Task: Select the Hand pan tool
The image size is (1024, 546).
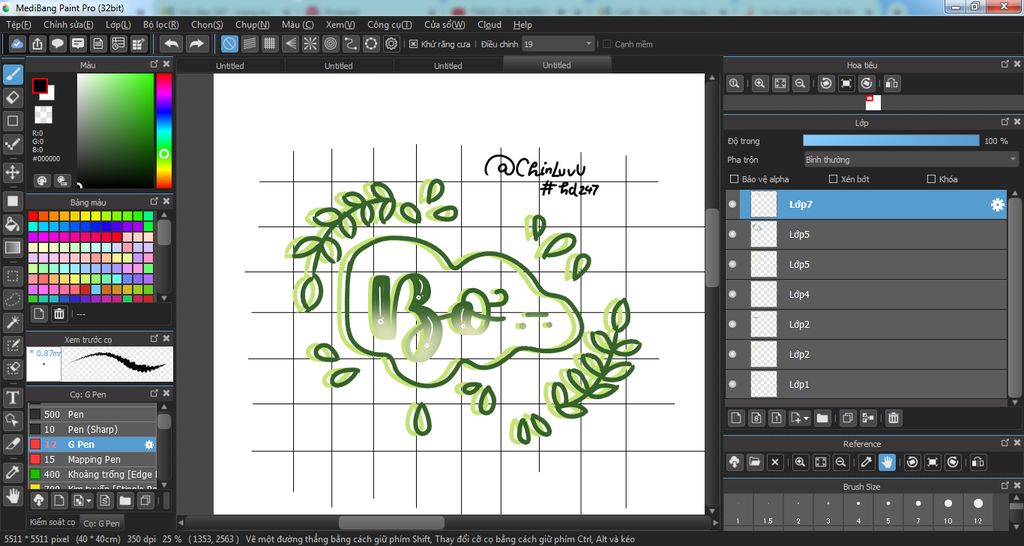Action: tap(12, 496)
